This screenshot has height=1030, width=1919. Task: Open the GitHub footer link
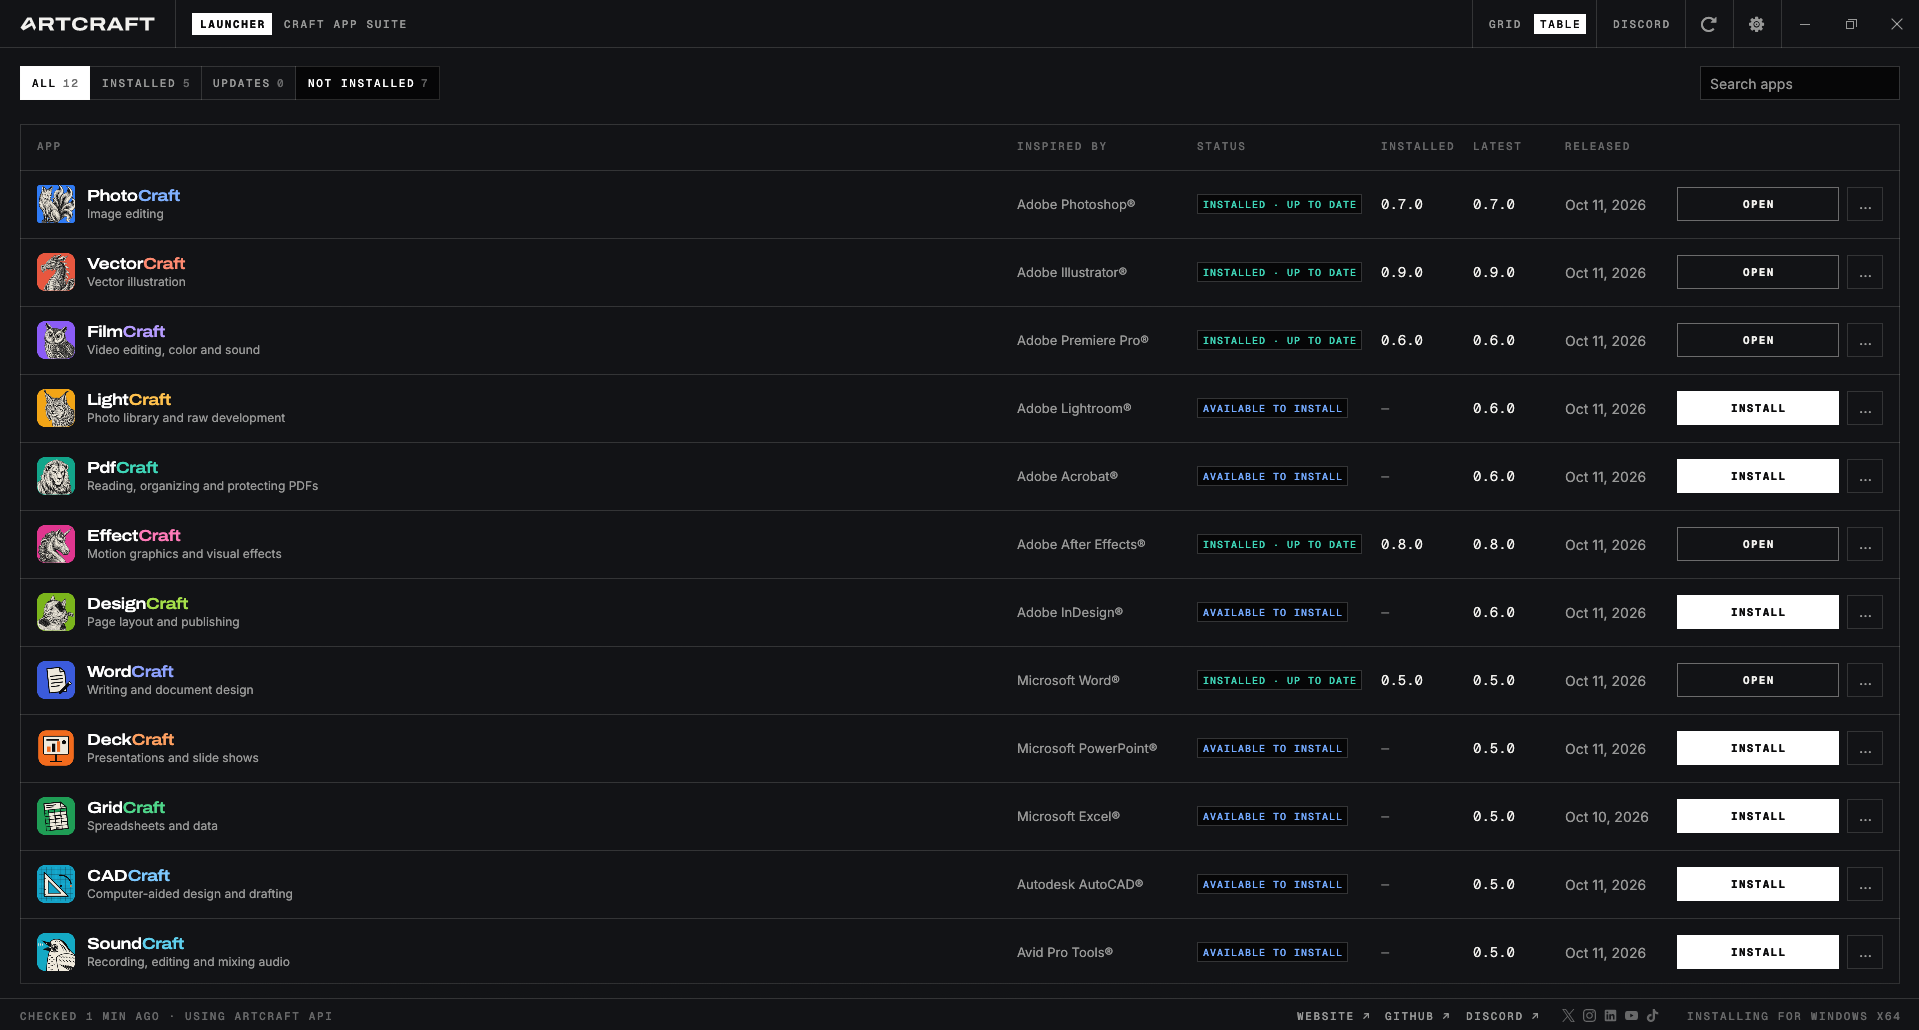(x=1417, y=1016)
